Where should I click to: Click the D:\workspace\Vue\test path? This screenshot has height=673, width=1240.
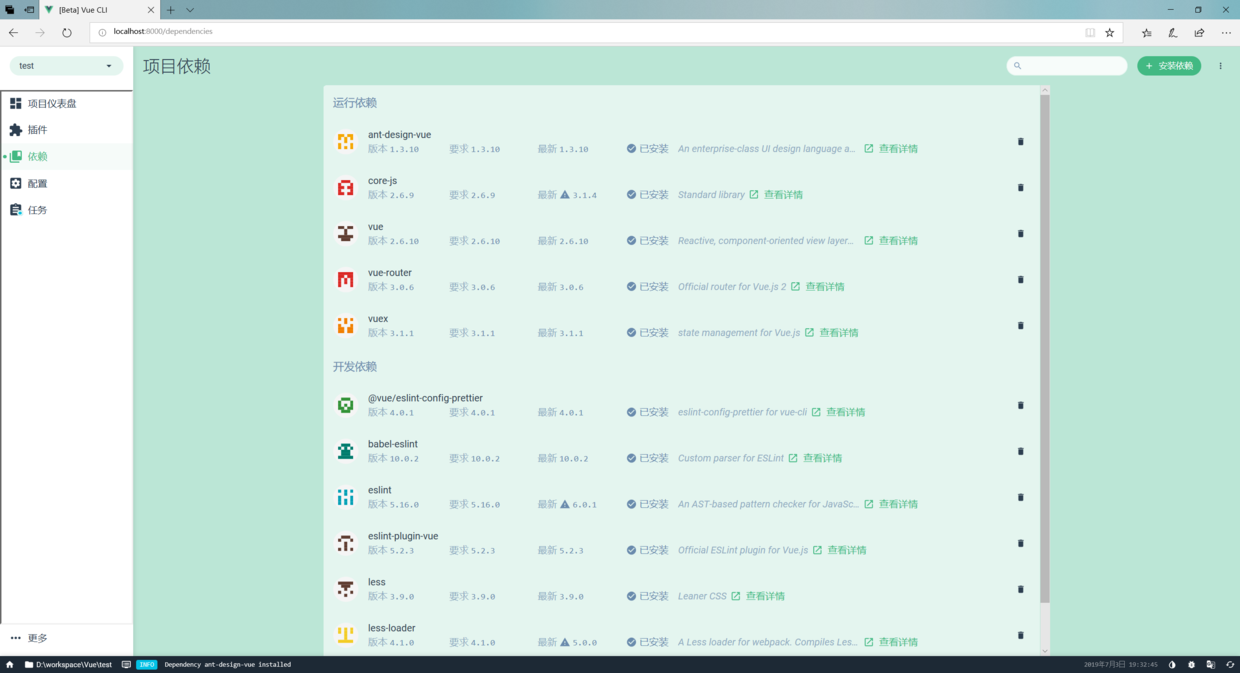(x=68, y=664)
